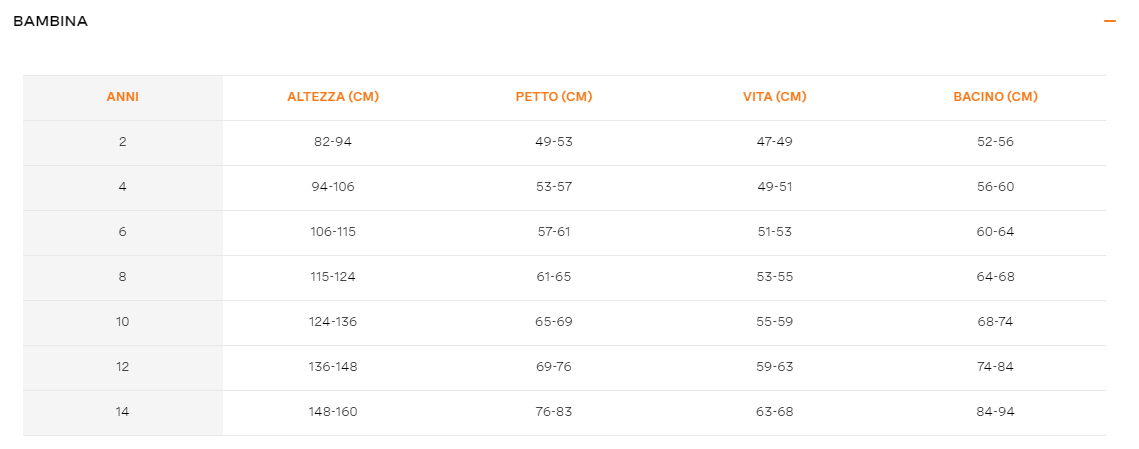Click the age 10 row label
The image size is (1139, 449).
click(123, 322)
